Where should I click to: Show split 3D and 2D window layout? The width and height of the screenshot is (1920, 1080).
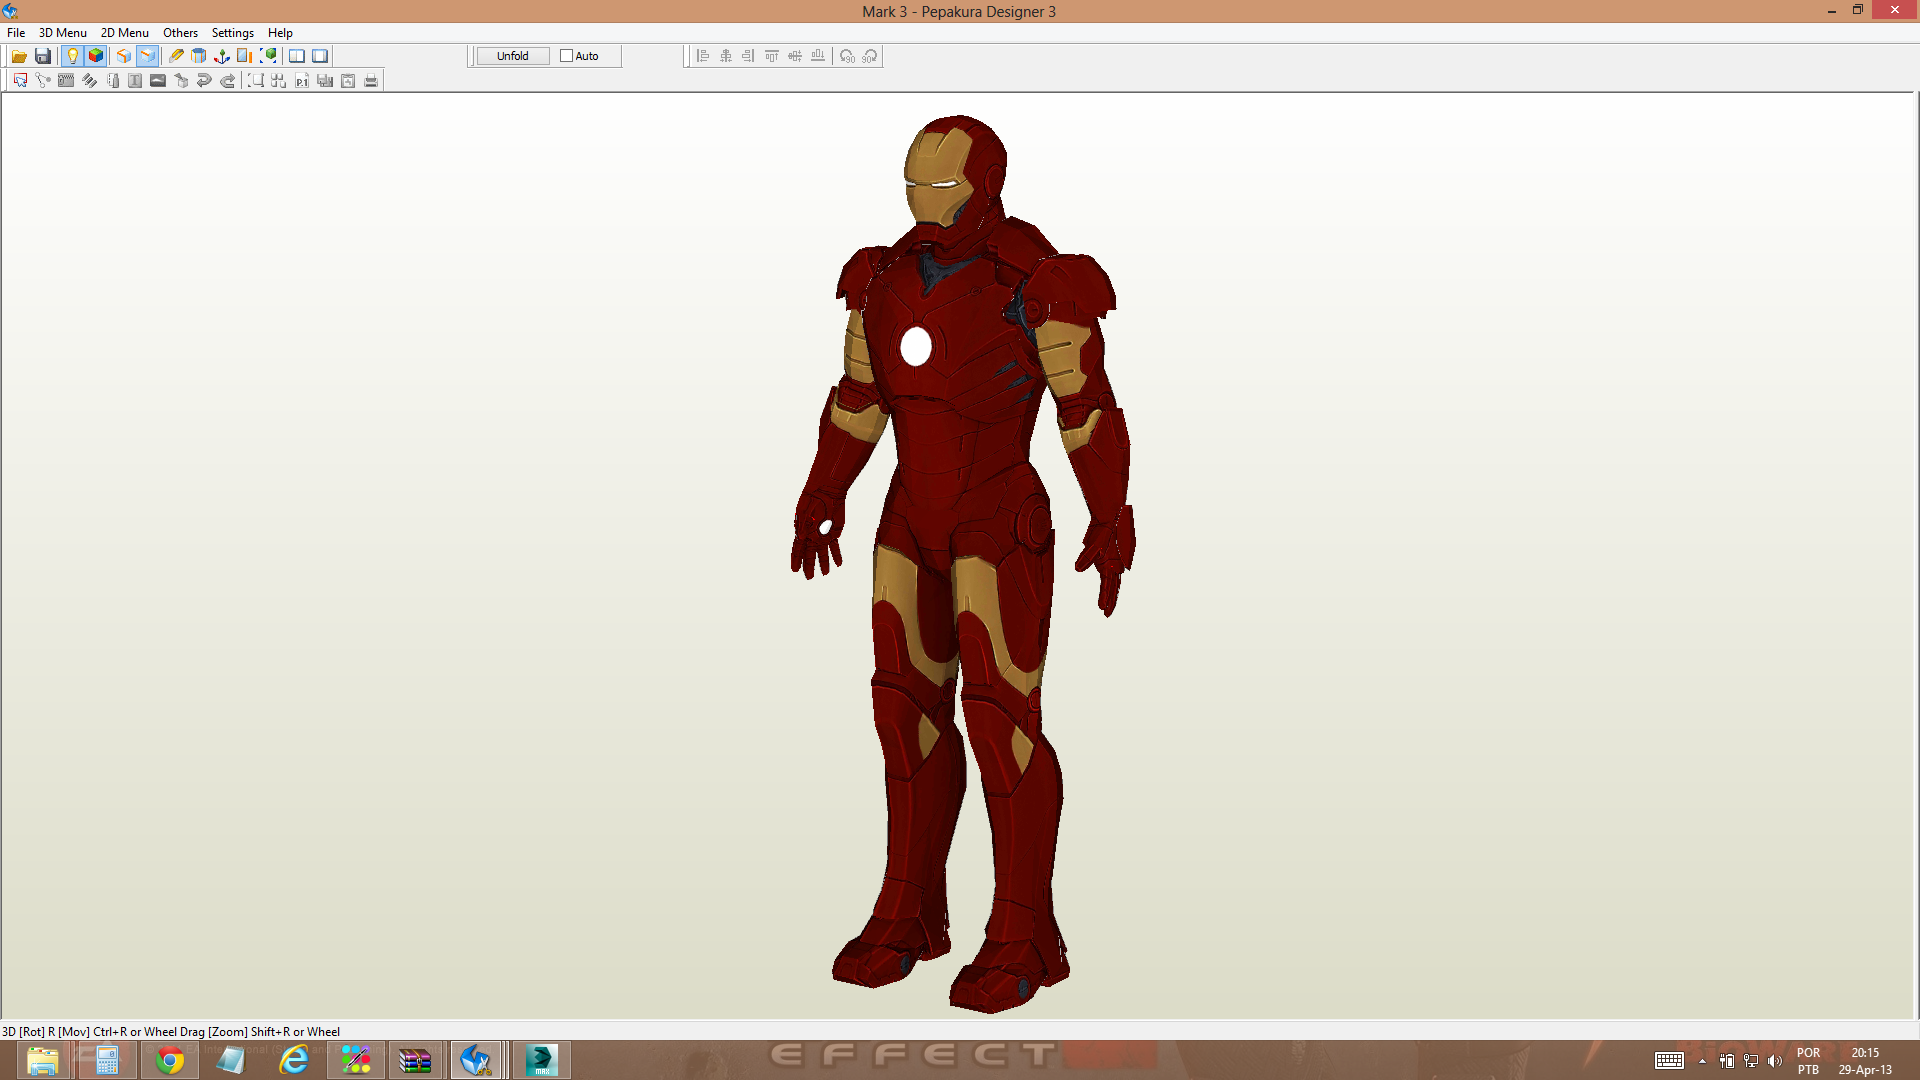point(297,56)
